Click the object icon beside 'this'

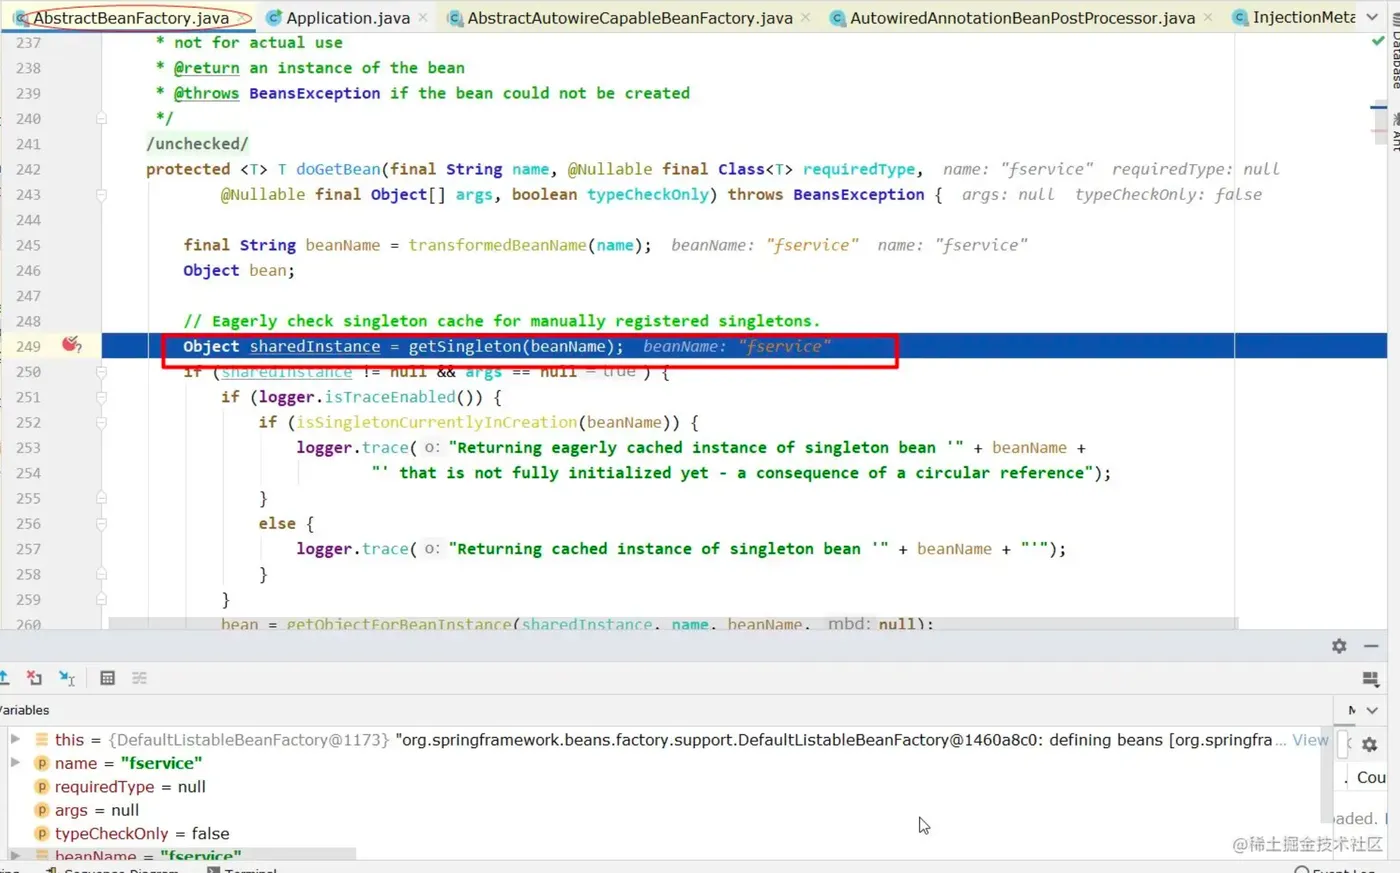42,740
